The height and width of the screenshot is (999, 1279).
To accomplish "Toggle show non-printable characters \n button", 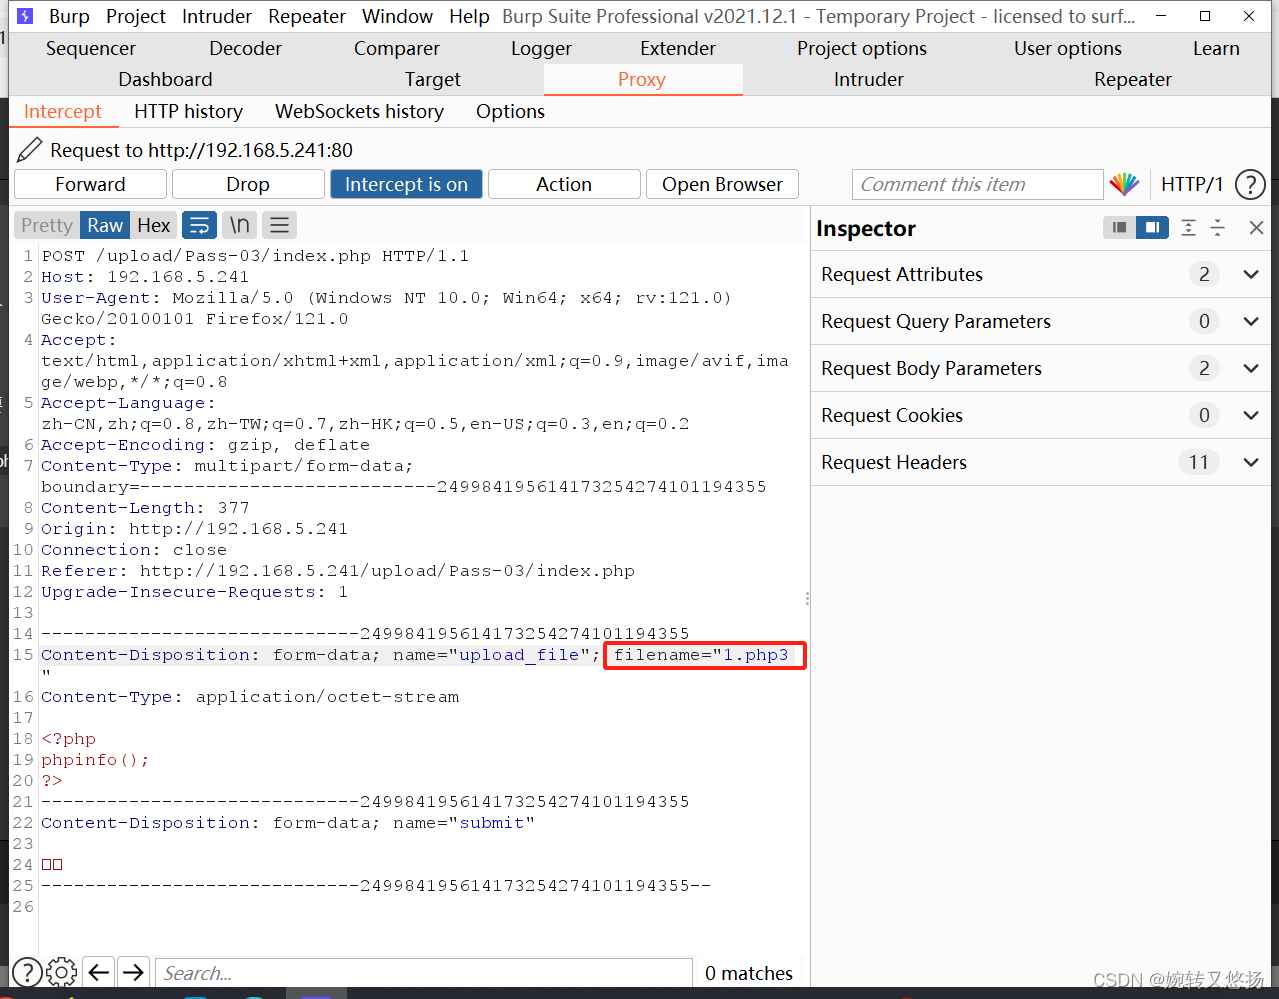I will click(239, 225).
